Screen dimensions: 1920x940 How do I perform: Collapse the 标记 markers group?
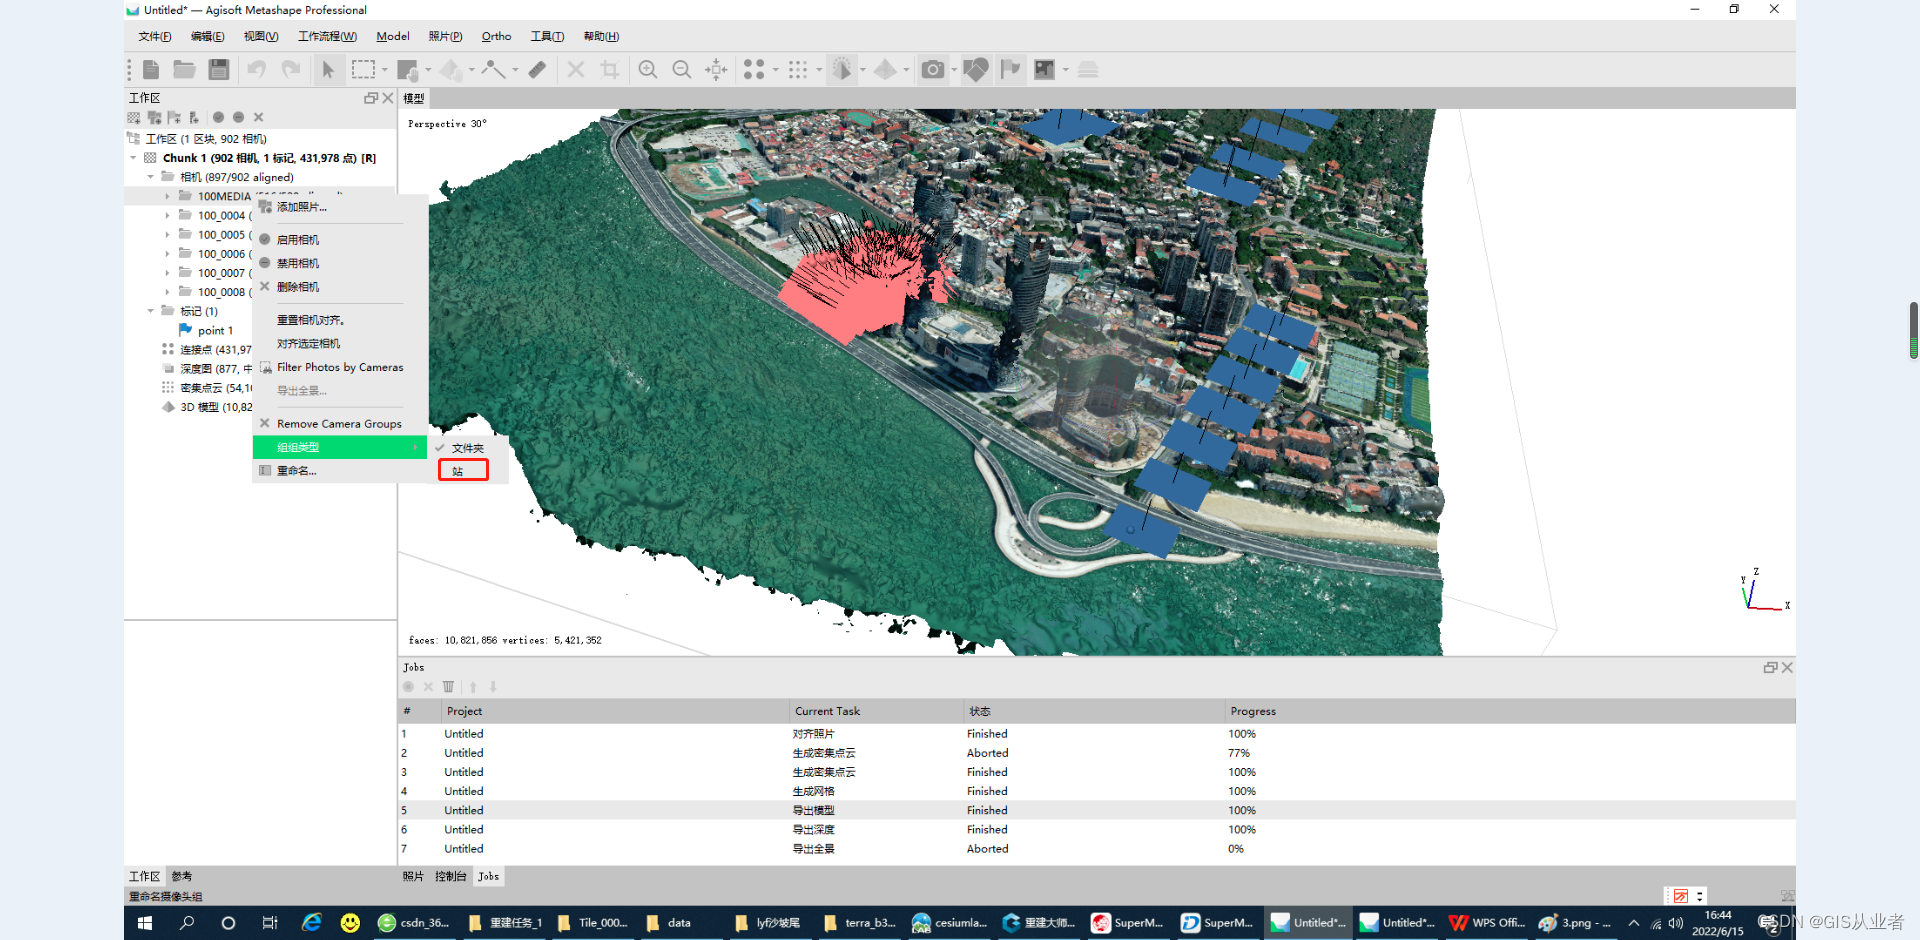pyautogui.click(x=150, y=311)
